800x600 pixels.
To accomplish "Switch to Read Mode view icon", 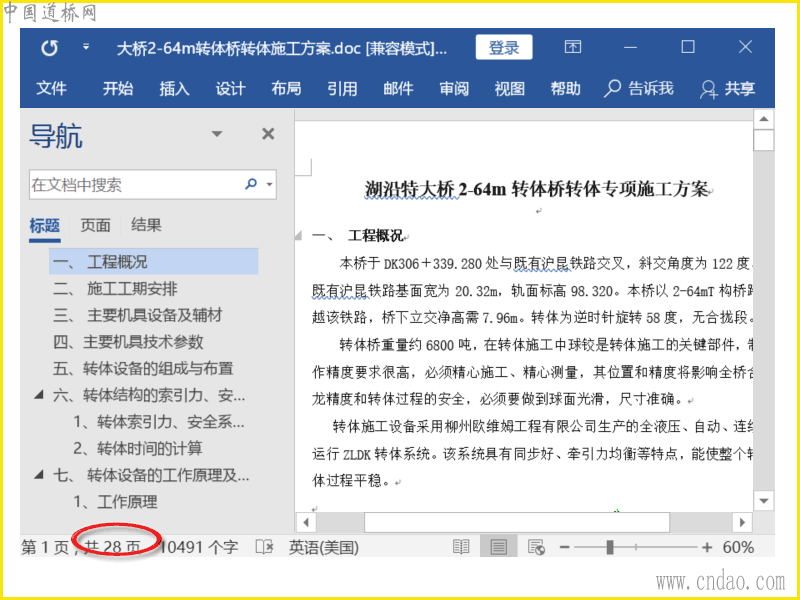I will (461, 547).
